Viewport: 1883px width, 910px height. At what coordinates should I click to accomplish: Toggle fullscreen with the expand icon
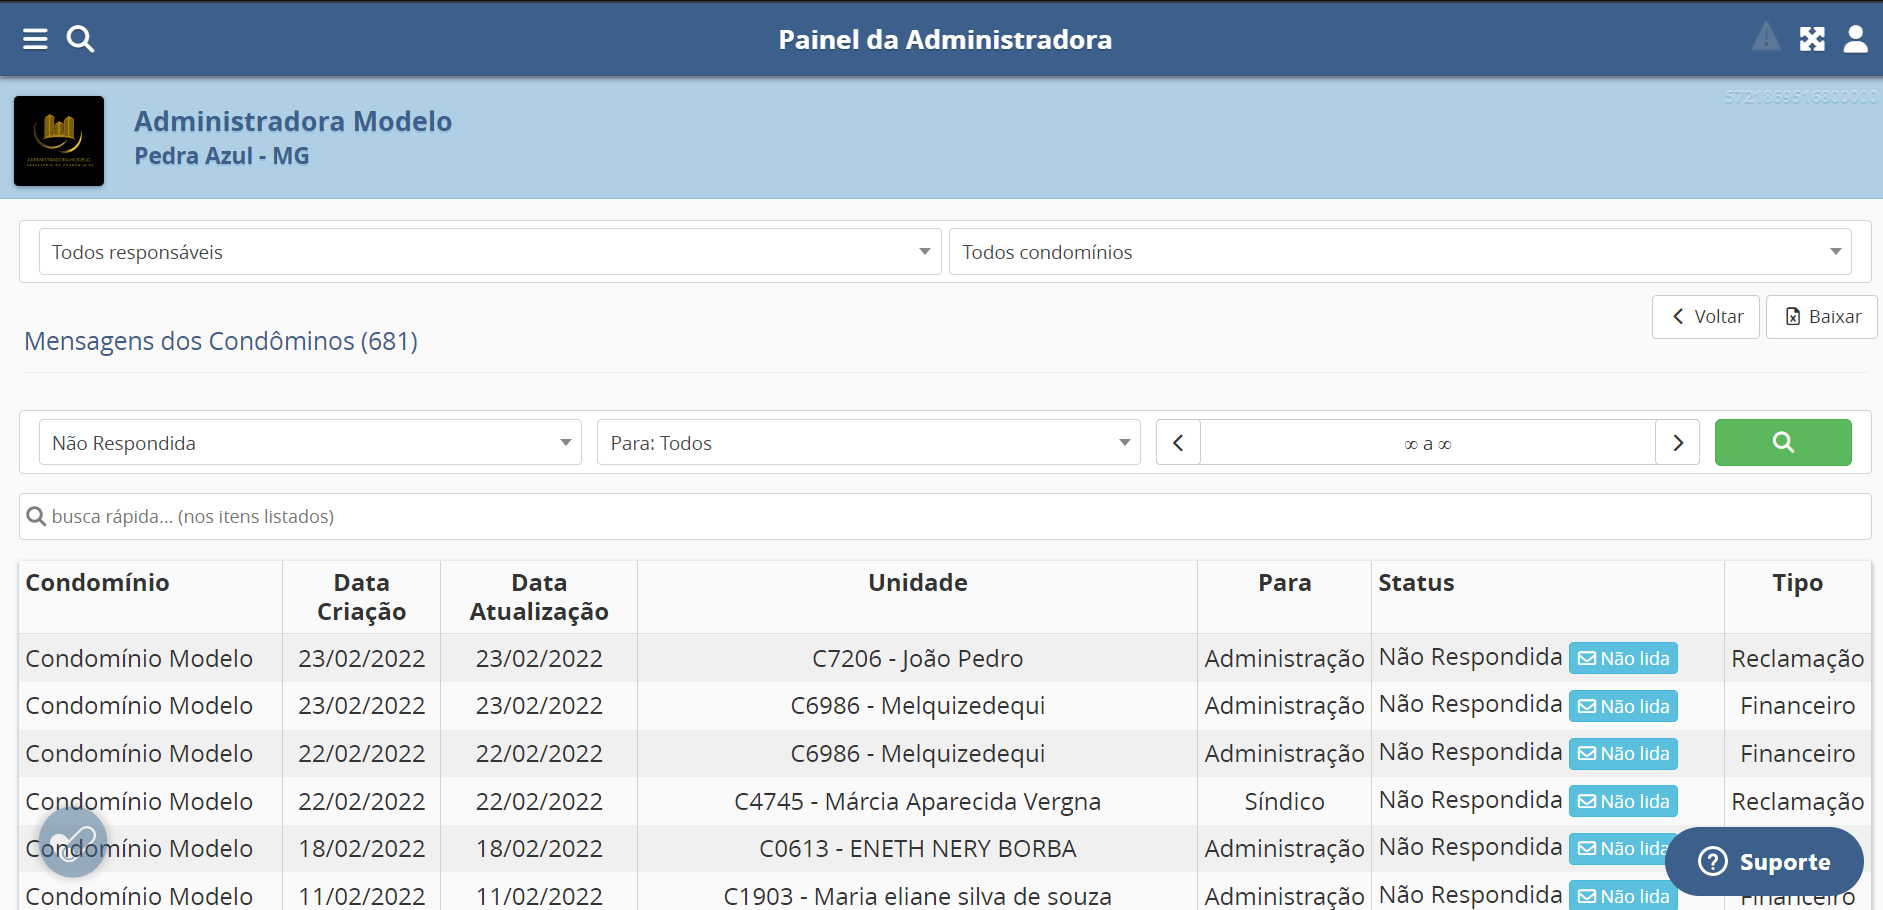point(1812,39)
